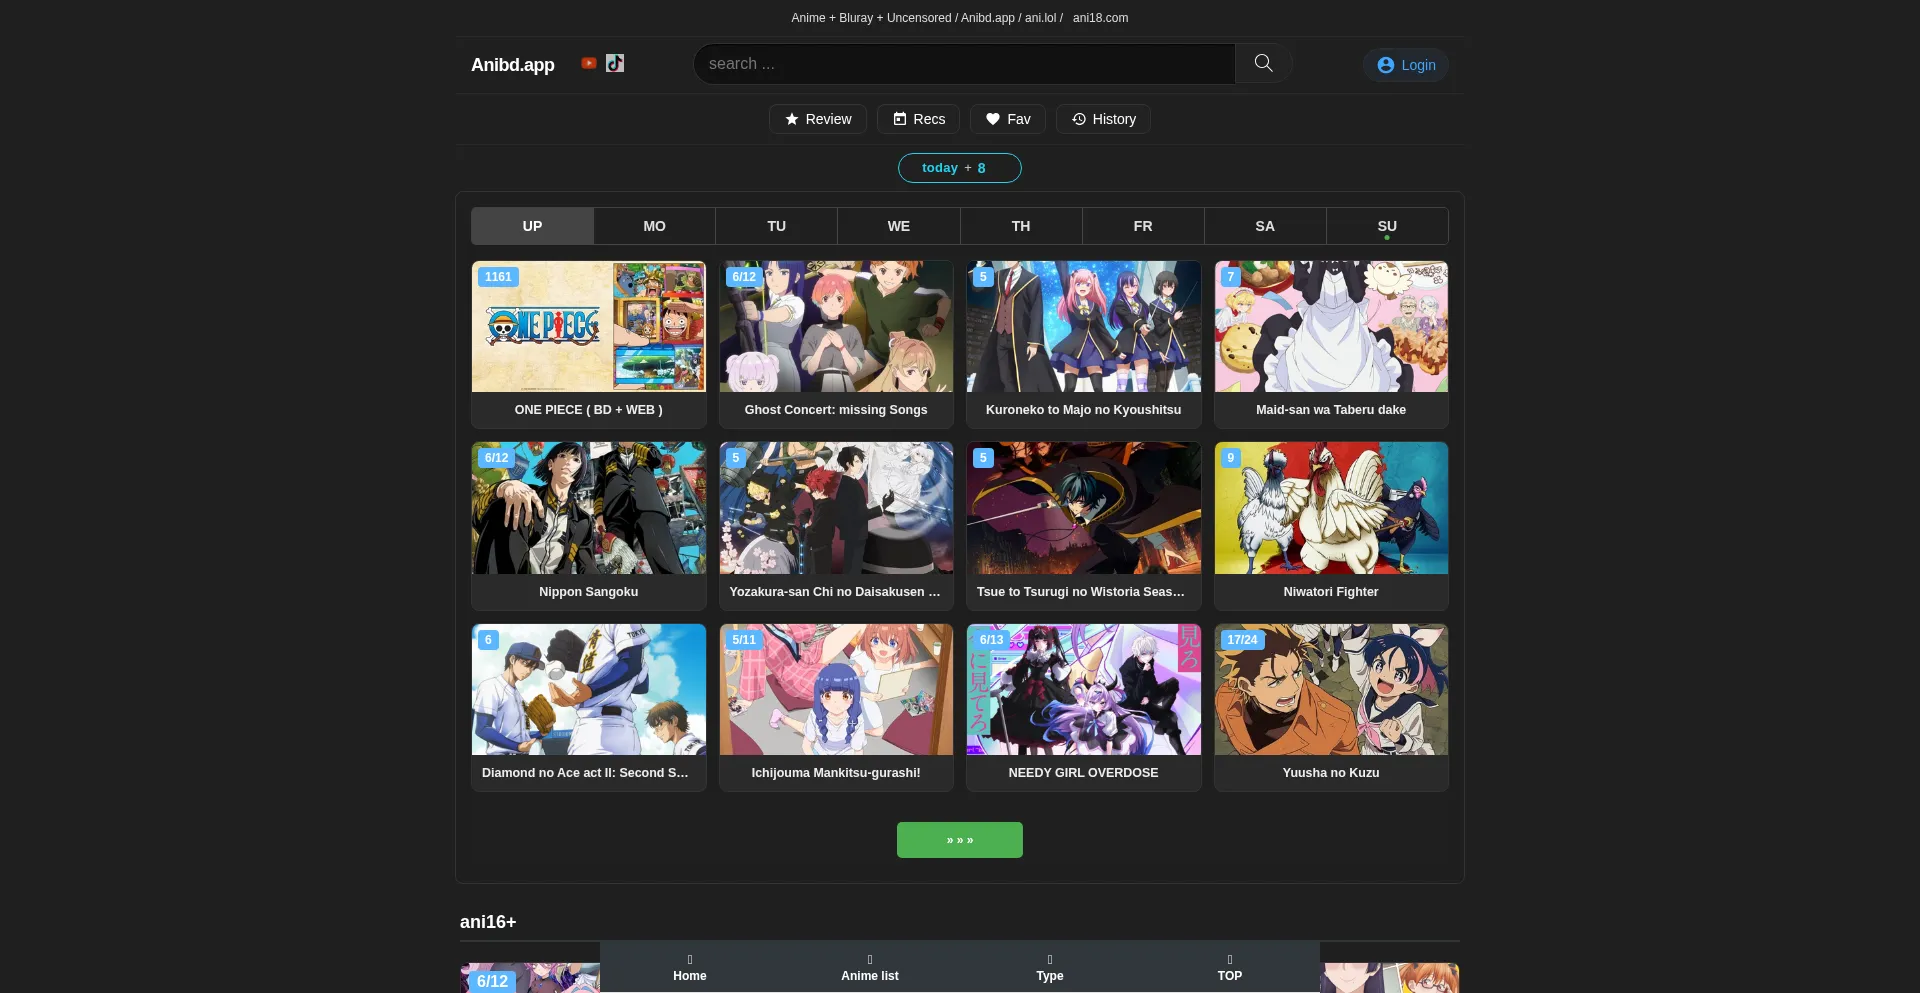Screen dimensions: 1920x993
Task: Open Kuroneko to Majo no Kyoushitsu thumbnail
Action: 1084,327
